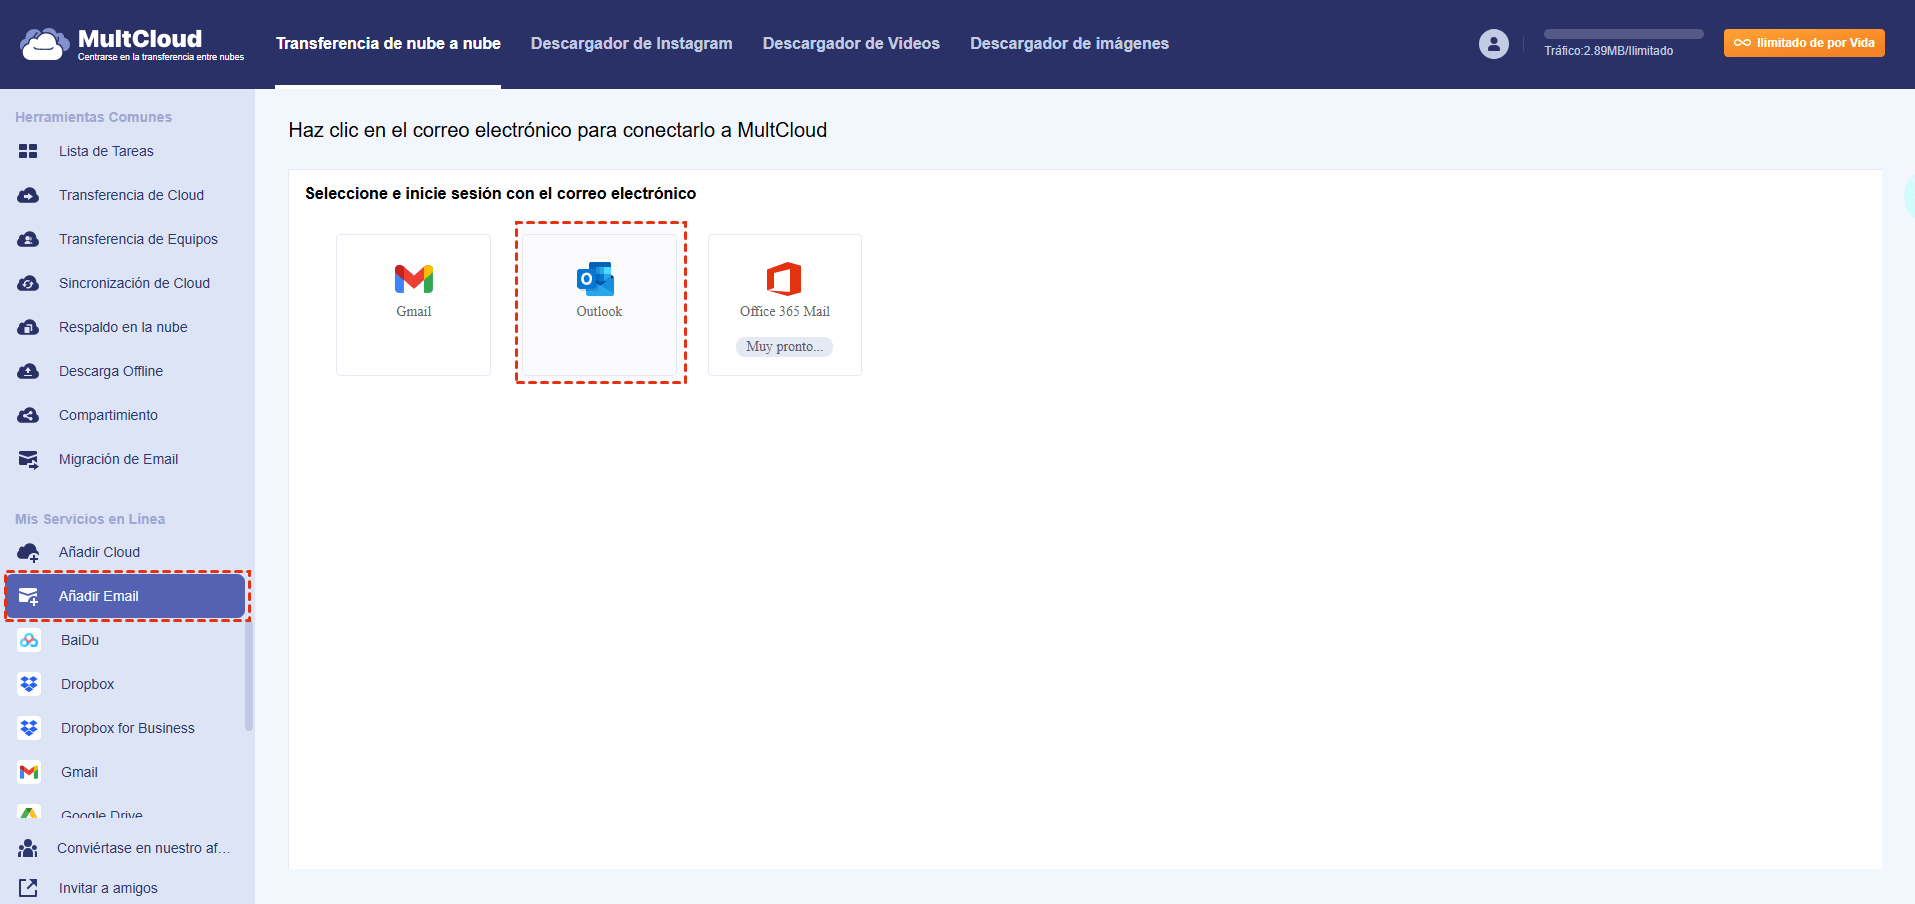Click the MultCloud cloud logo
This screenshot has height=904, width=1915.
(44, 44)
